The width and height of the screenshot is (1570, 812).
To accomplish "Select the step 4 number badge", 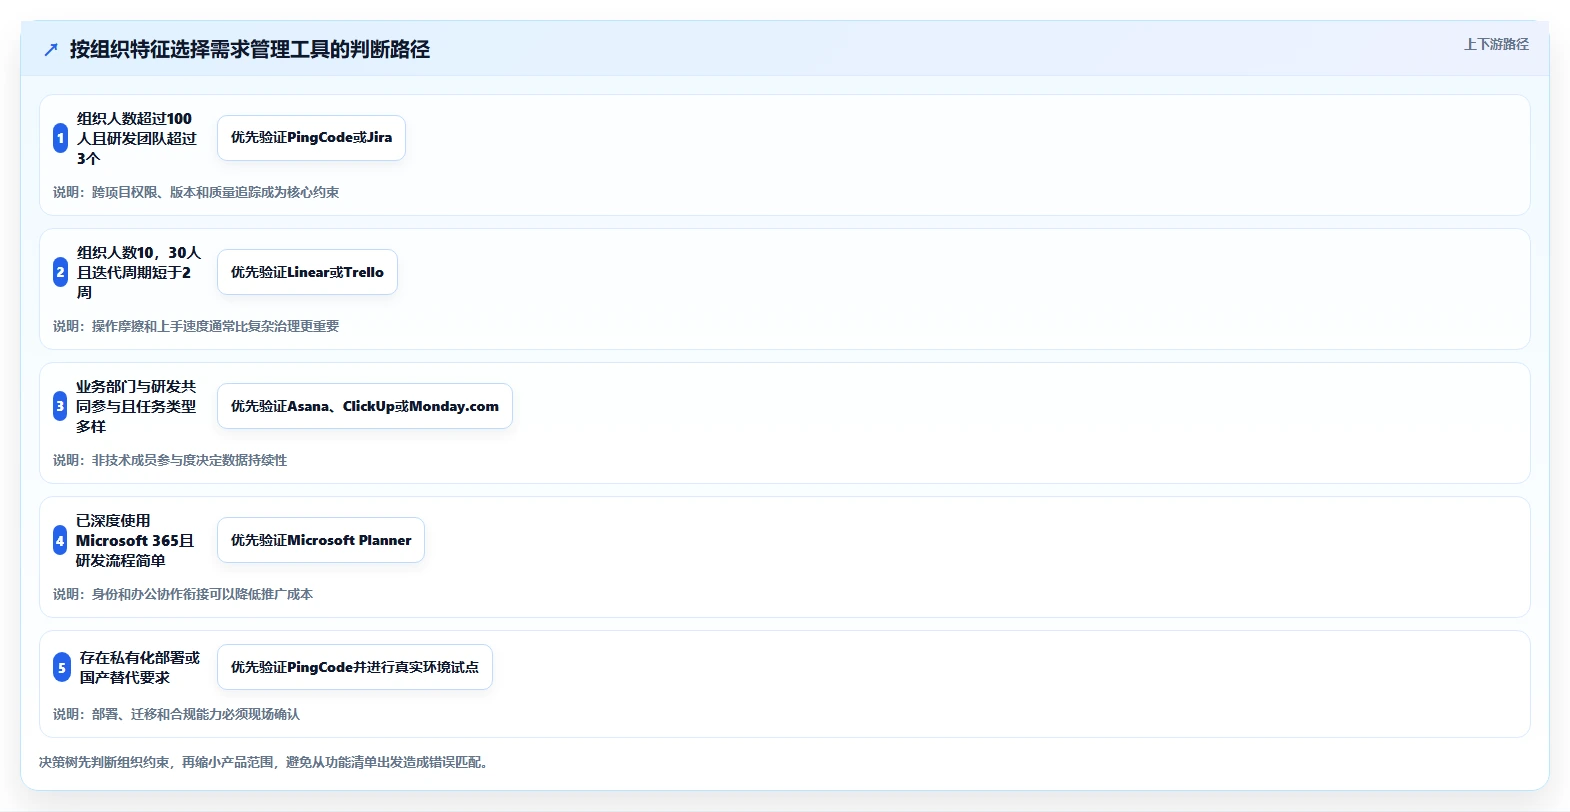I will pyautogui.click(x=60, y=540).
